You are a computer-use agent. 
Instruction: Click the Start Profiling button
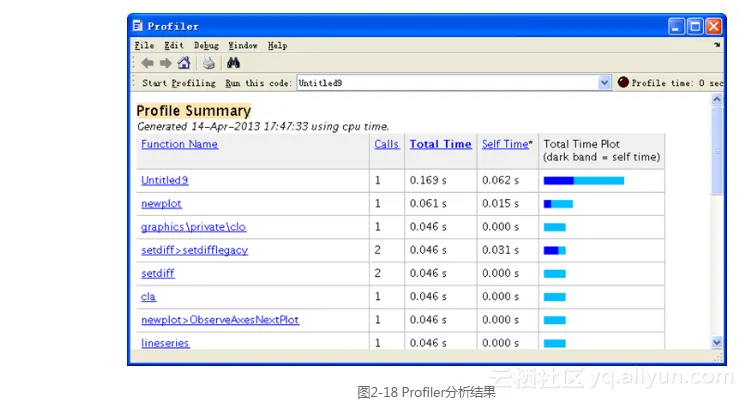coord(179,83)
